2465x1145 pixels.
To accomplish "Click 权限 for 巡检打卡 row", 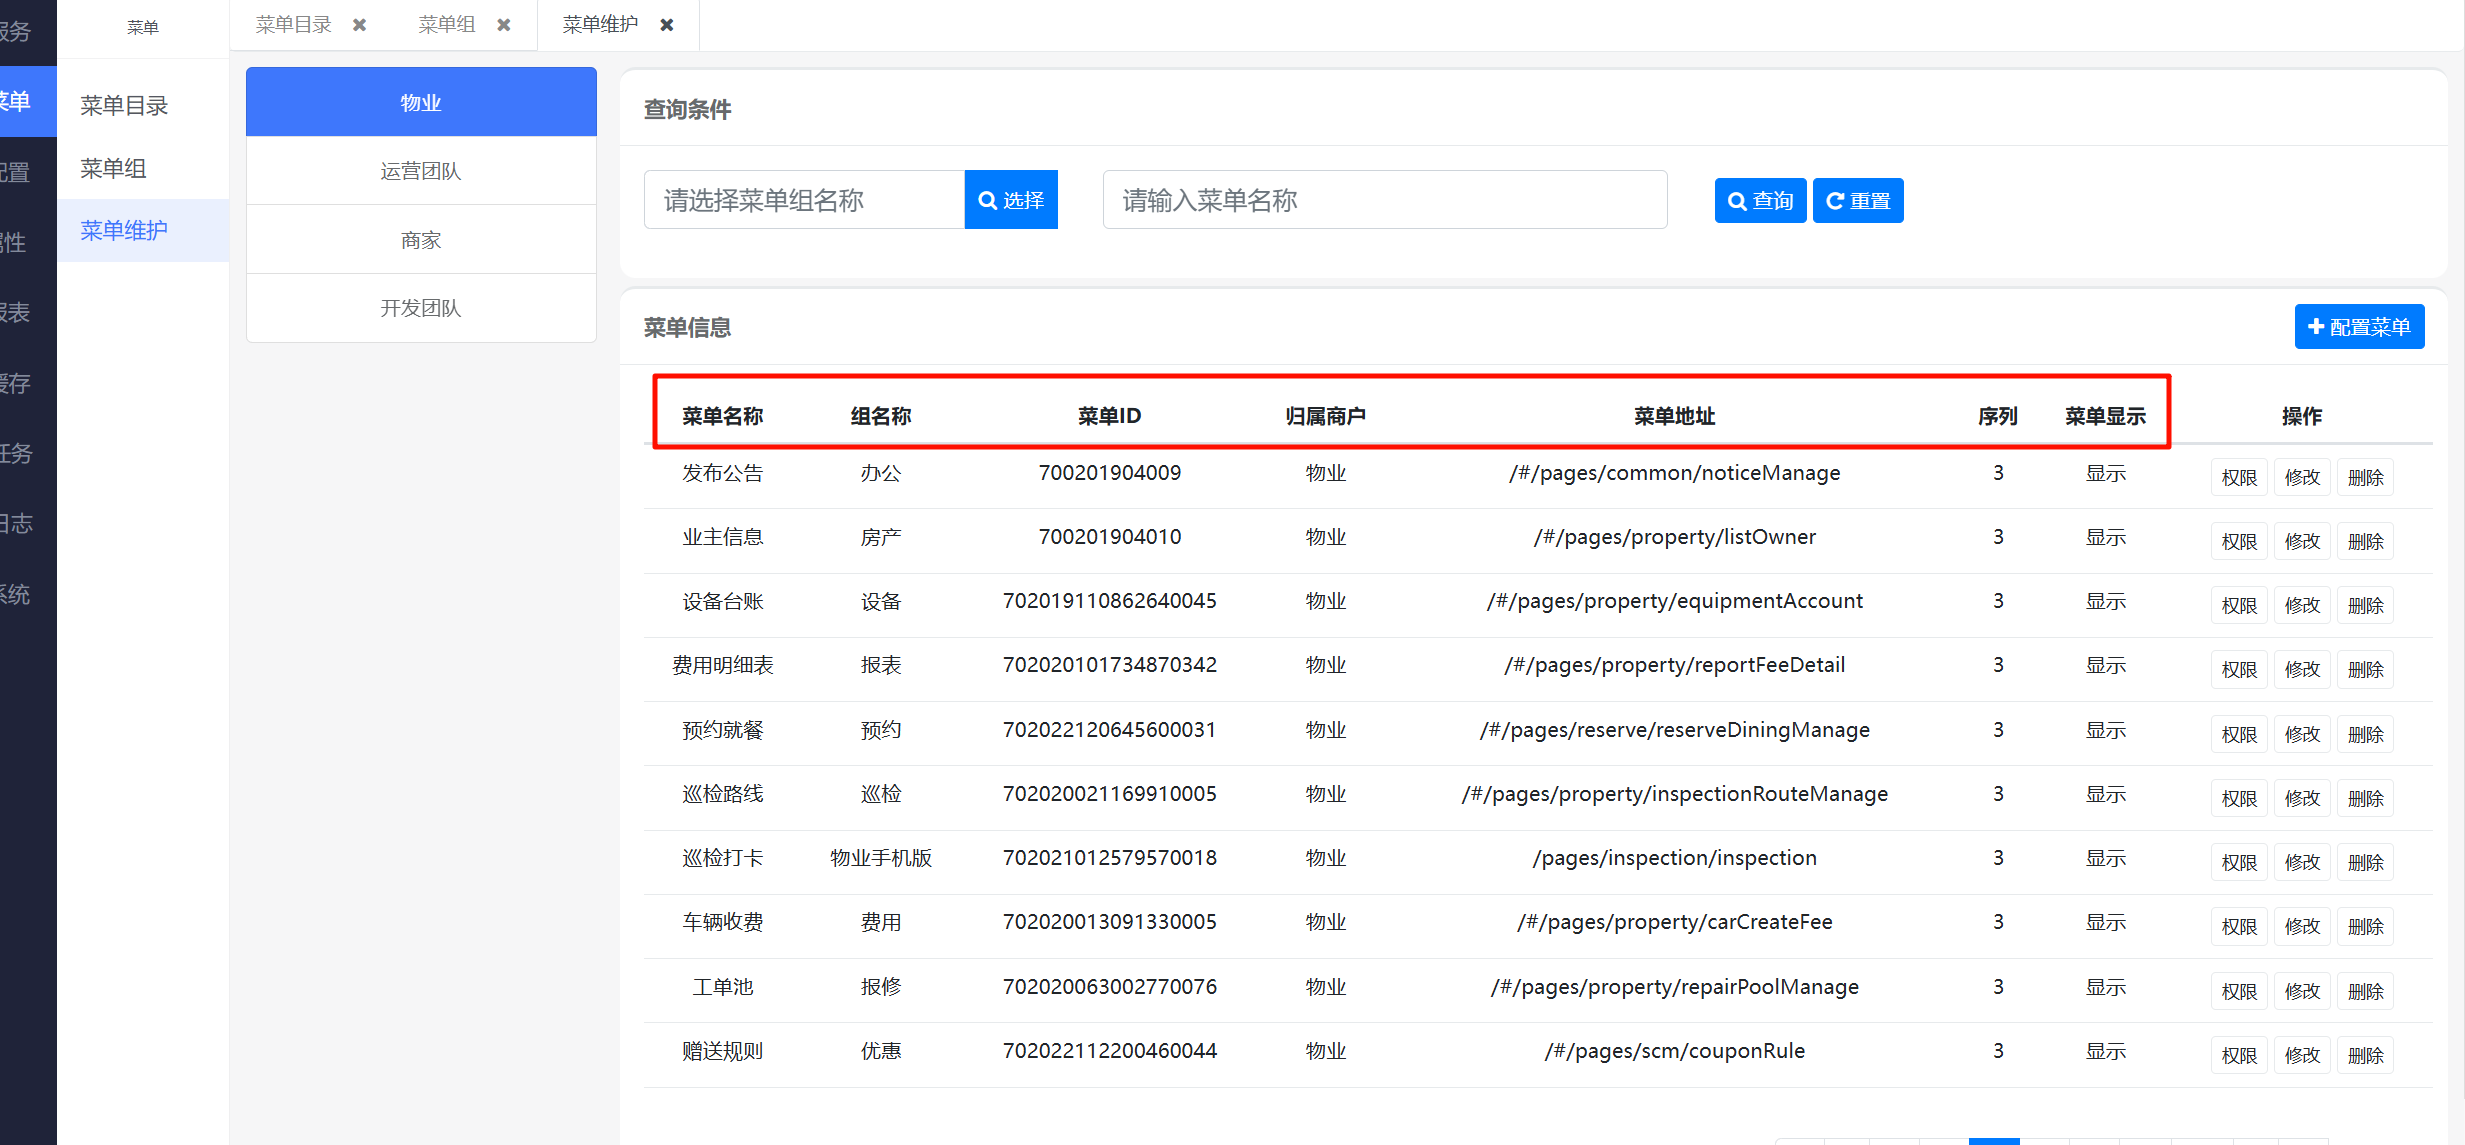I will (2239, 863).
